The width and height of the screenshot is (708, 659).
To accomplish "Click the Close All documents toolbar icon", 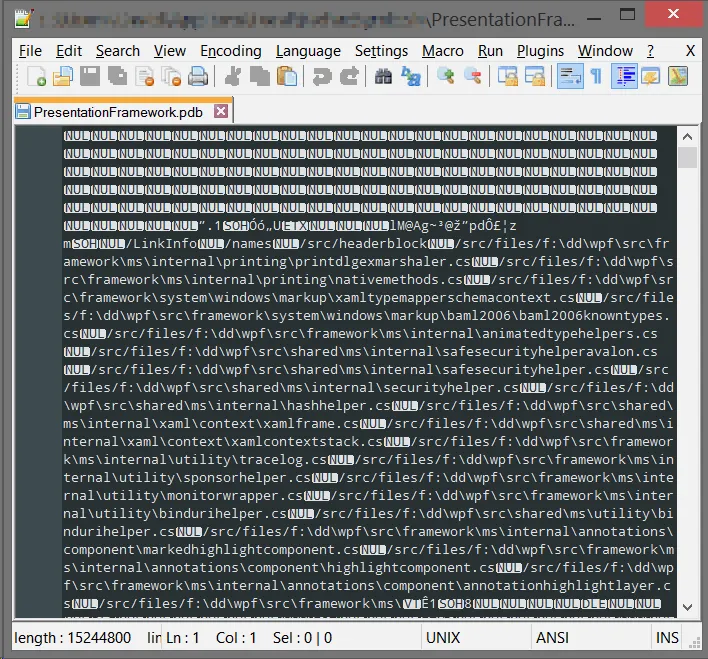I will pos(172,76).
